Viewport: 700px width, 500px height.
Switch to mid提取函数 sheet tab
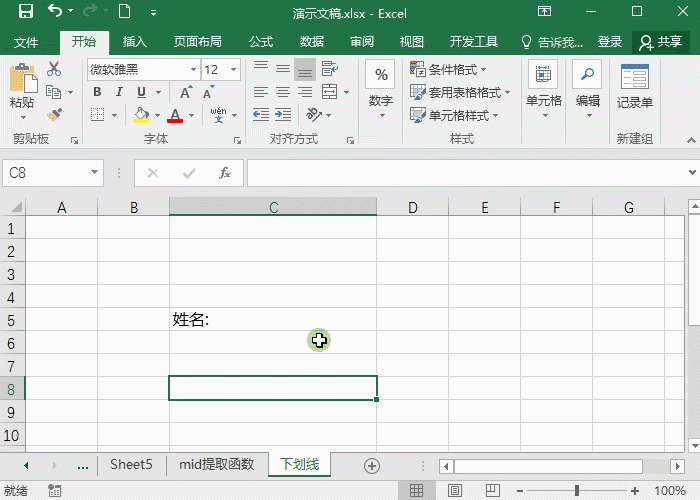point(217,464)
